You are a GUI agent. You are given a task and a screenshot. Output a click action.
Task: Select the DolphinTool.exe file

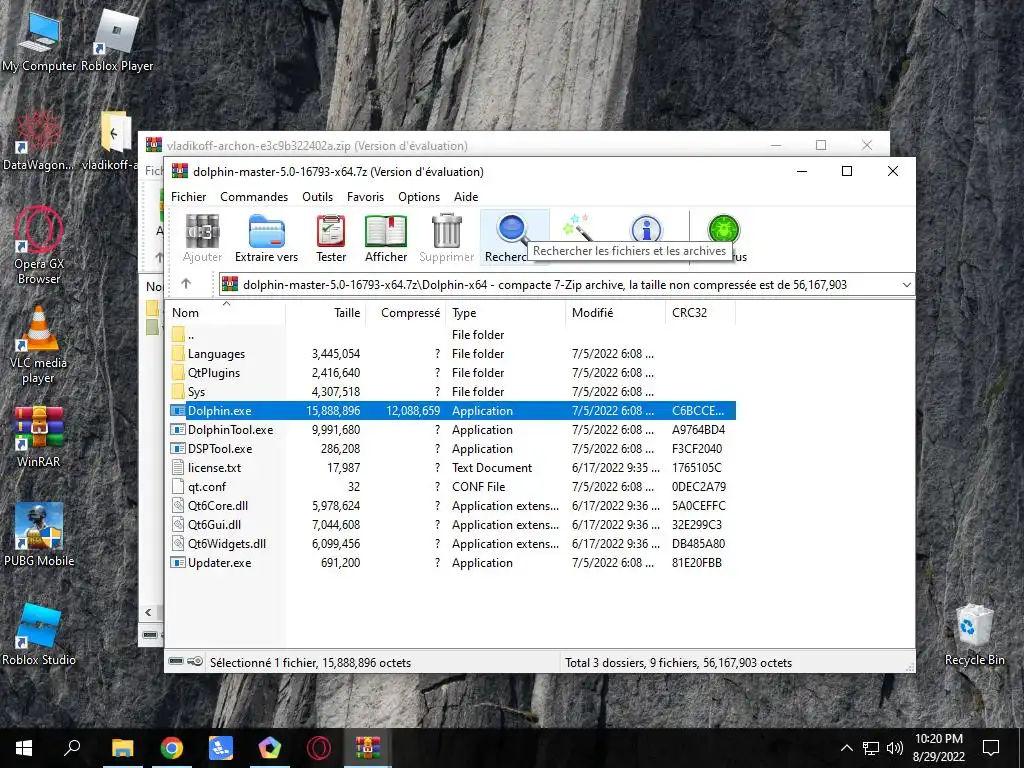click(451, 429)
